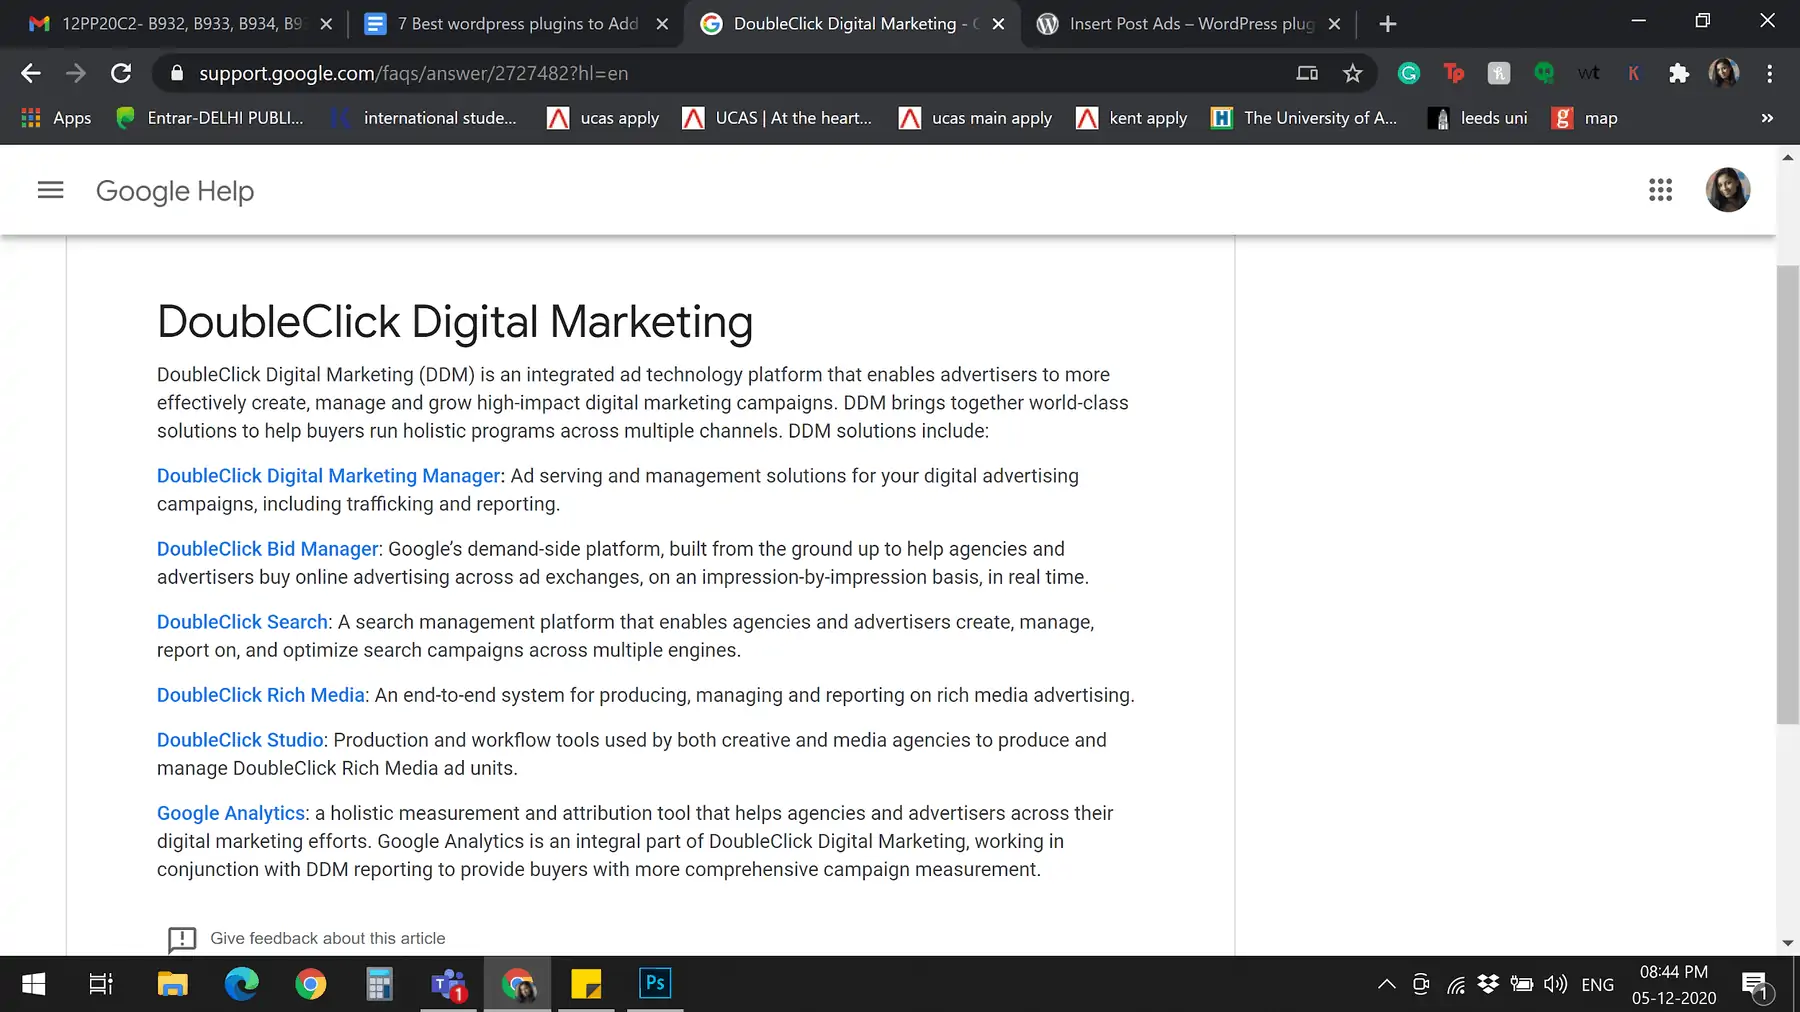Open the kent apply bookmark
The width and height of the screenshot is (1800, 1012).
(1132, 118)
